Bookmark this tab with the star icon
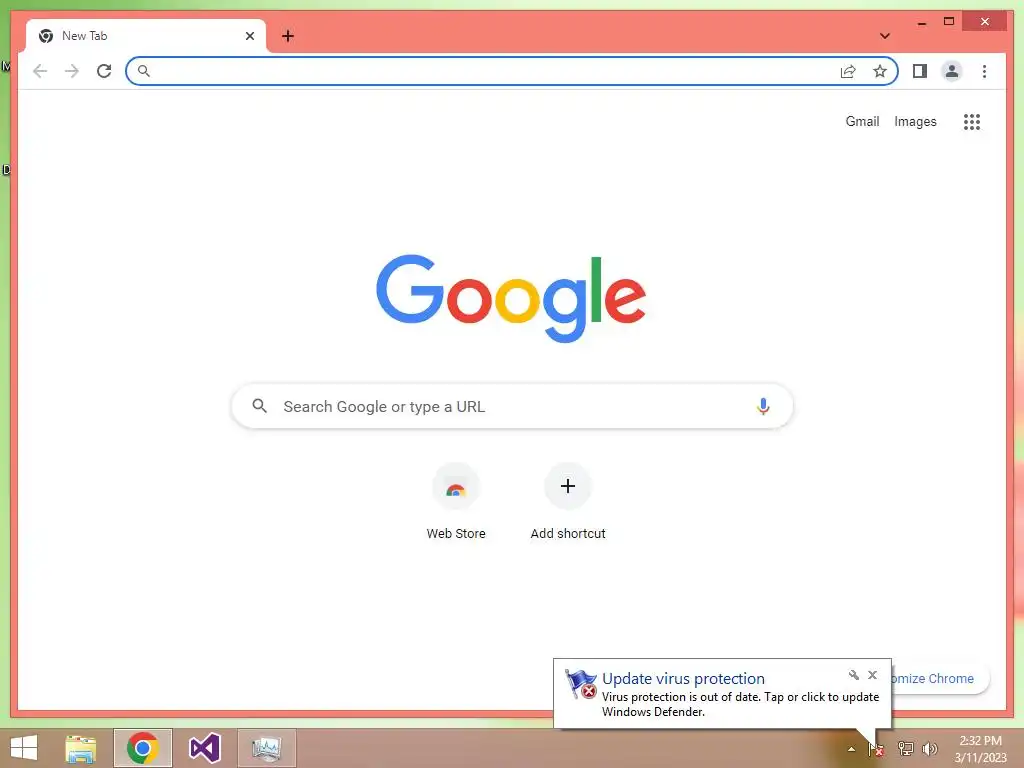 (x=880, y=71)
